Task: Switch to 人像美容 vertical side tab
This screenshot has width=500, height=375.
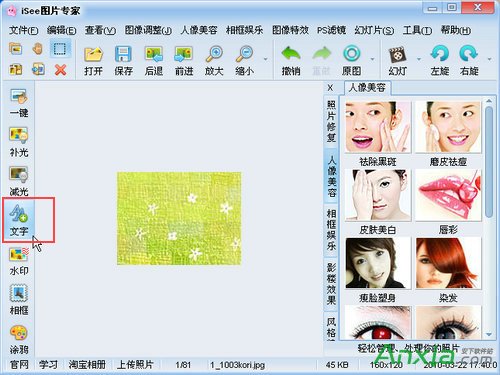Action: 331,176
